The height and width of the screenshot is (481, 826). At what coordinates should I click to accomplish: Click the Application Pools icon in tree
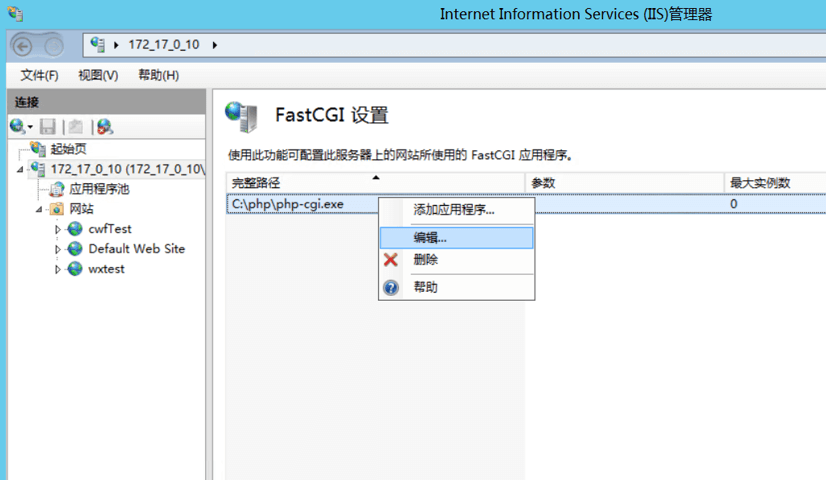(56, 189)
